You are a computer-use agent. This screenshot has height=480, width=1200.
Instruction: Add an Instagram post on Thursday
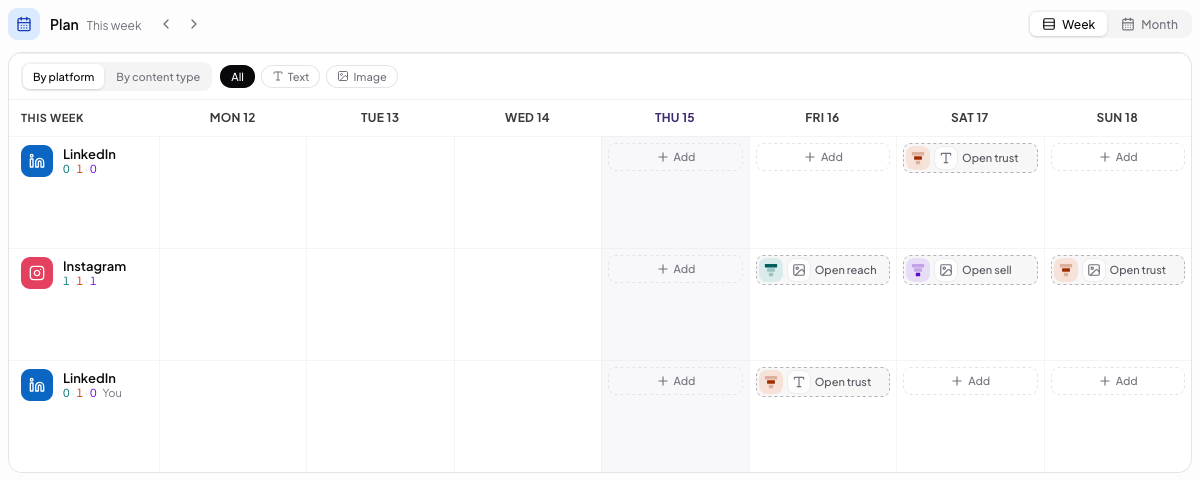tap(675, 269)
